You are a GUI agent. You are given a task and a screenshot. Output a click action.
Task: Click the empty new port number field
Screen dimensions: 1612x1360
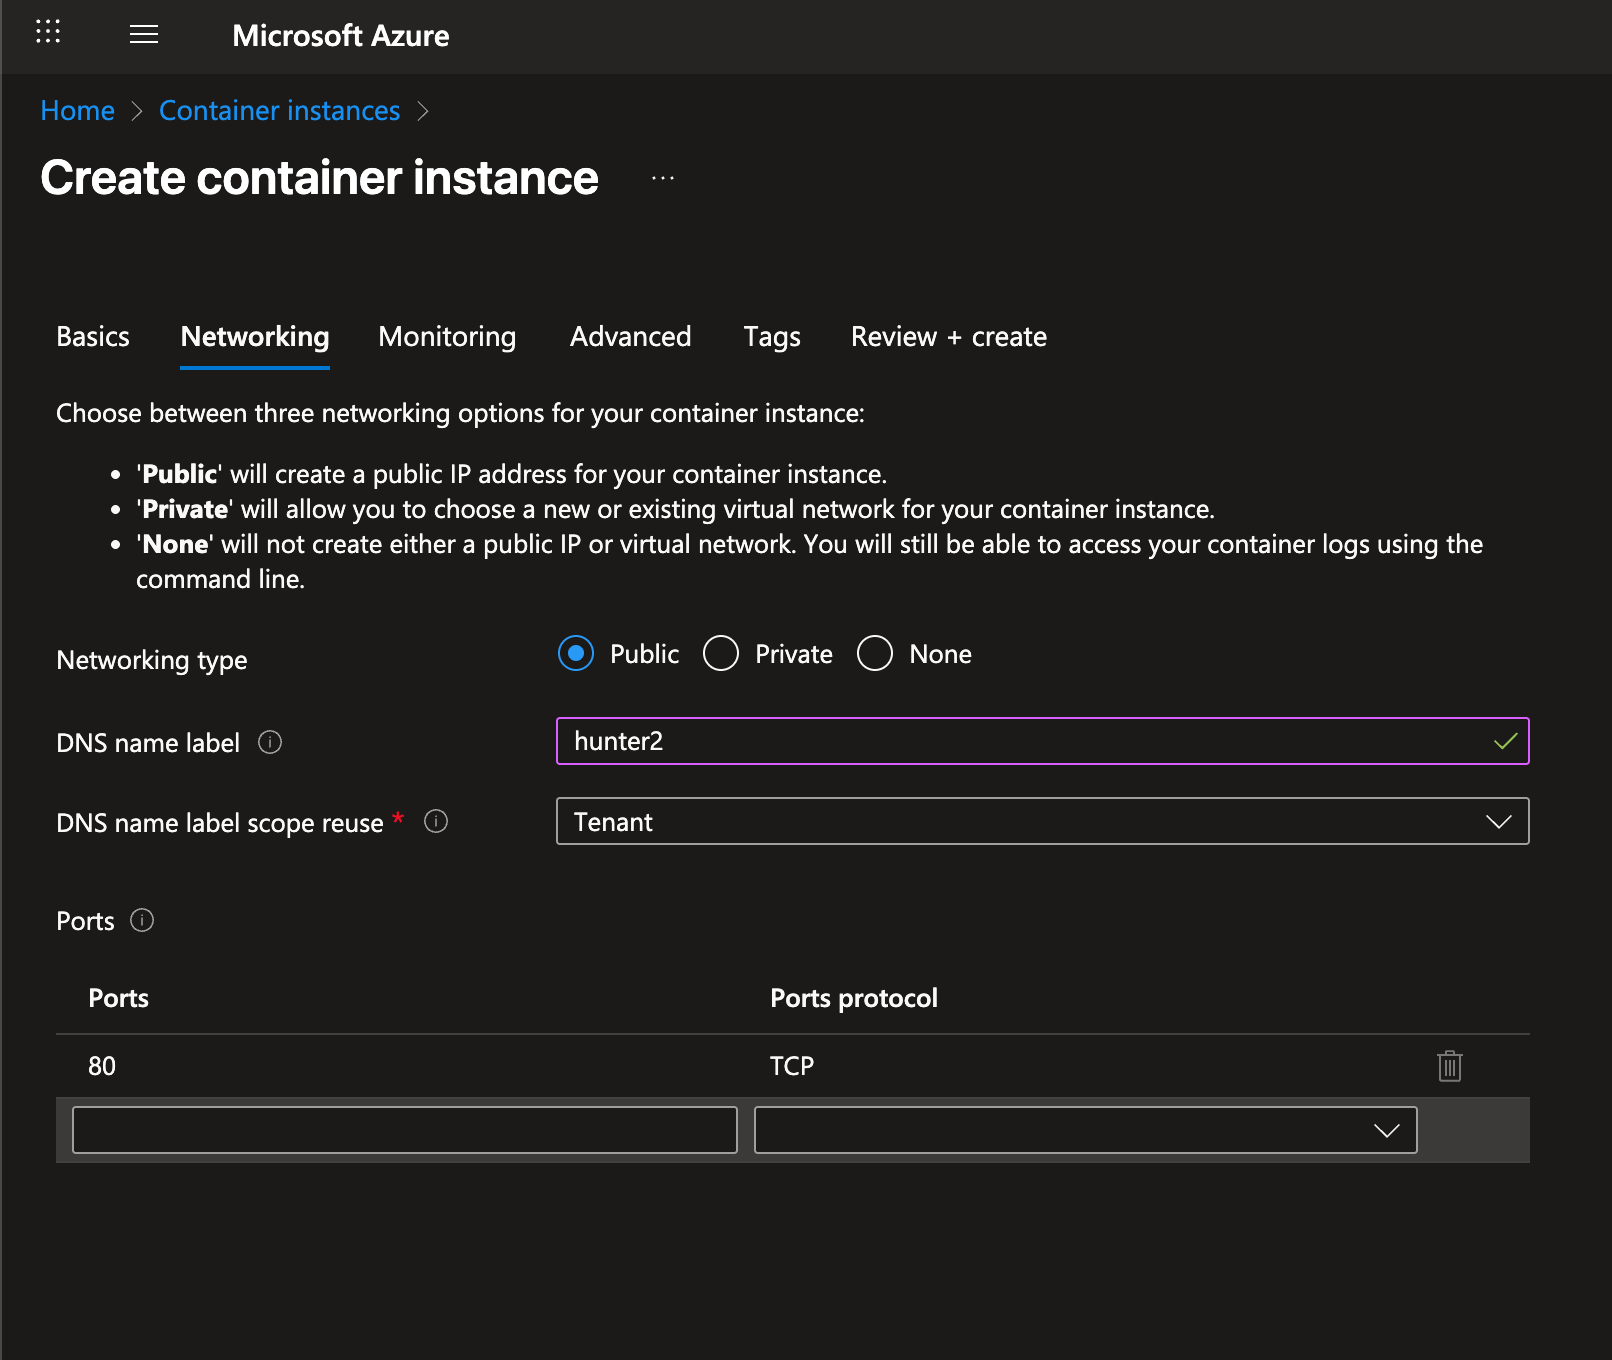tap(405, 1130)
